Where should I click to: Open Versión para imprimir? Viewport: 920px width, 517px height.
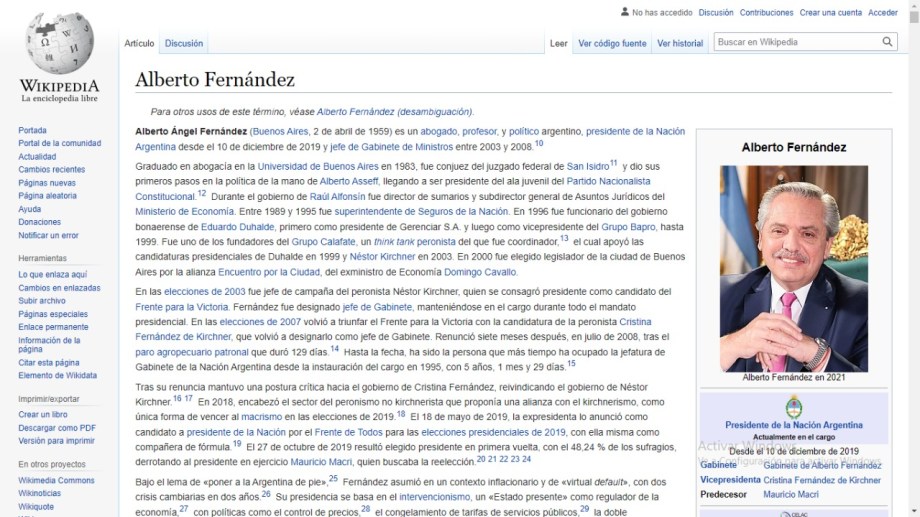point(56,441)
